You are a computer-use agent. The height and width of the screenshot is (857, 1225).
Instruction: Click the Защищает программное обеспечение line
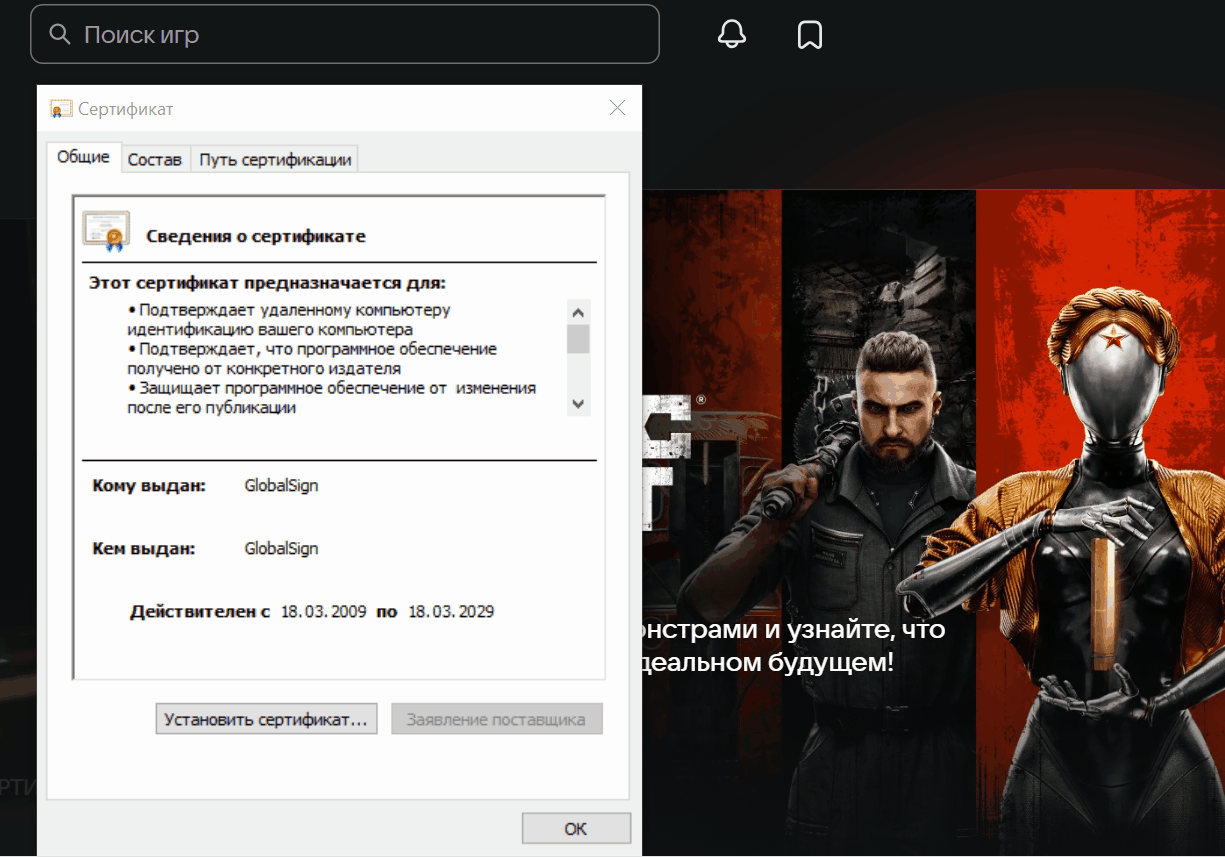pos(332,398)
